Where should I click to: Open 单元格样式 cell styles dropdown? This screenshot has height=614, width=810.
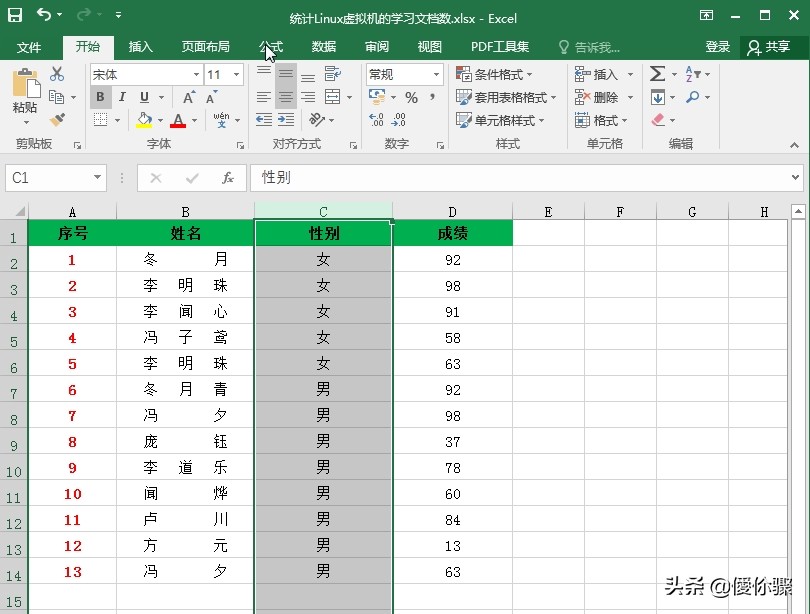(x=500, y=120)
